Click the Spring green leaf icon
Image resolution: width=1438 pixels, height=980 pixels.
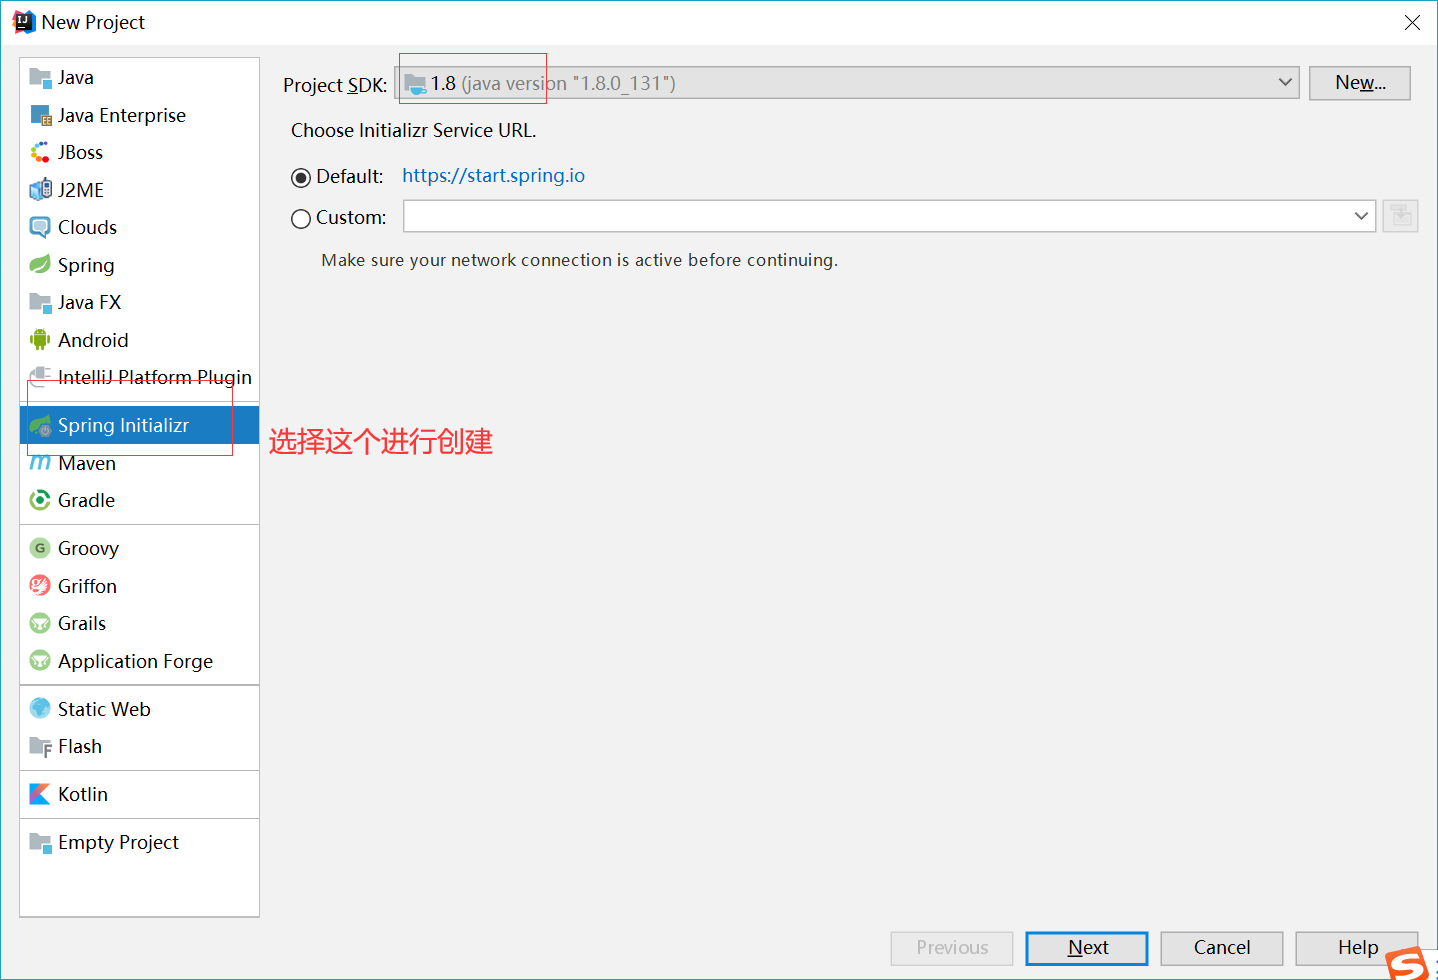point(40,265)
